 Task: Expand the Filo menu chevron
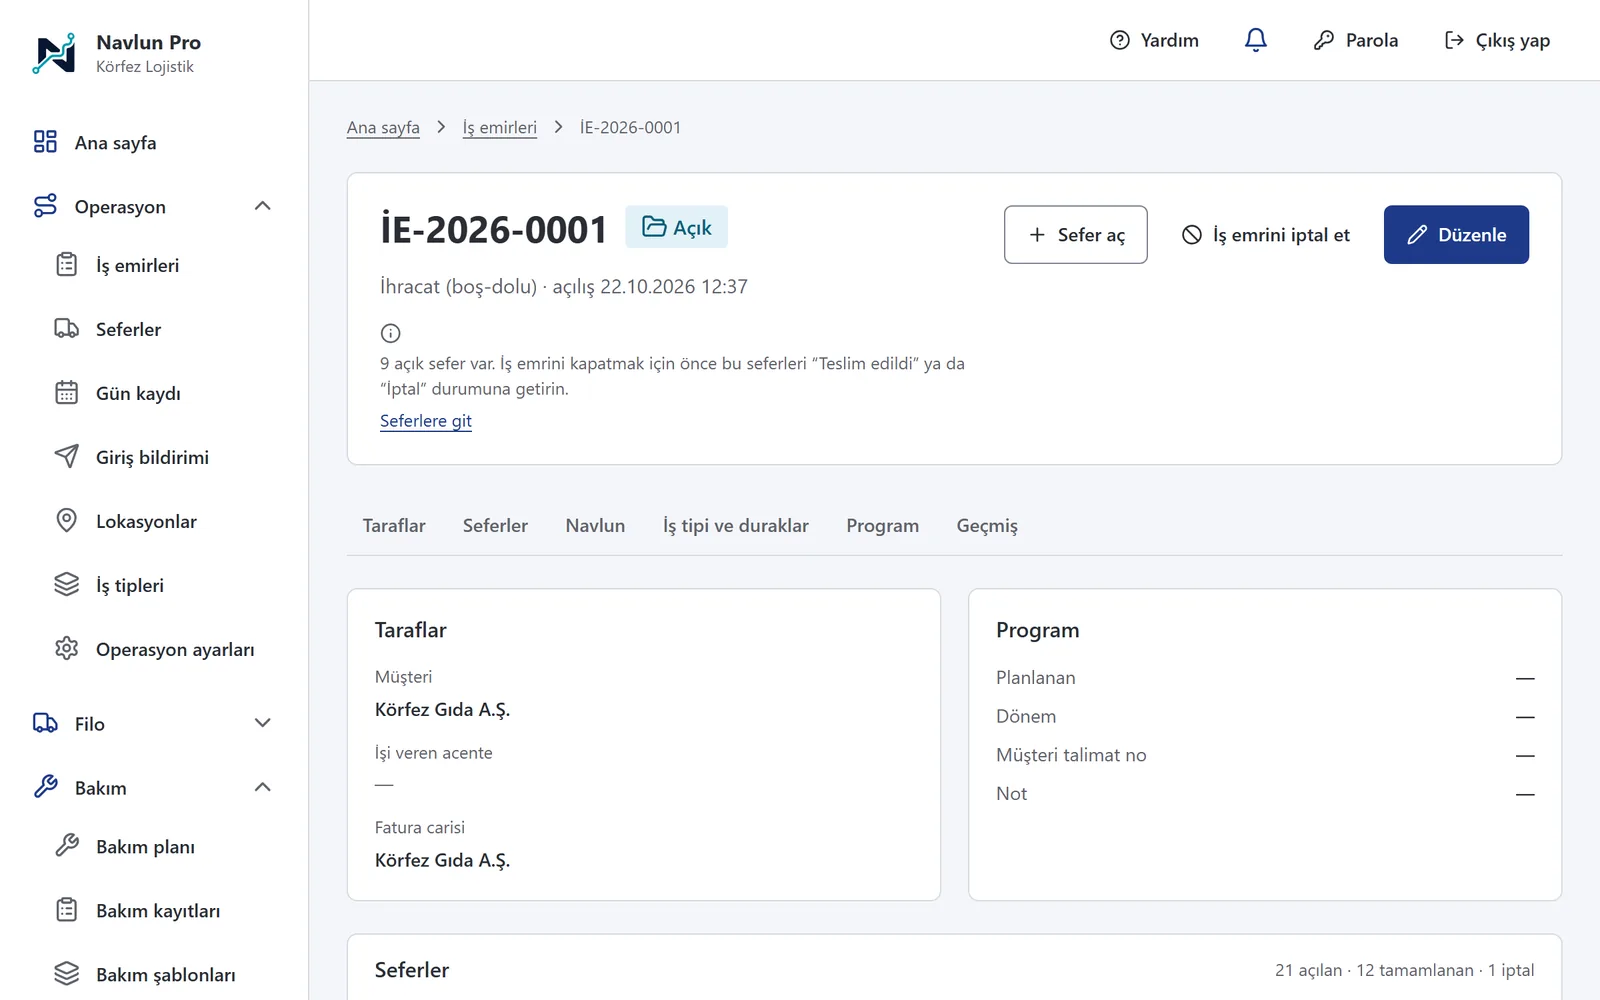tap(263, 723)
